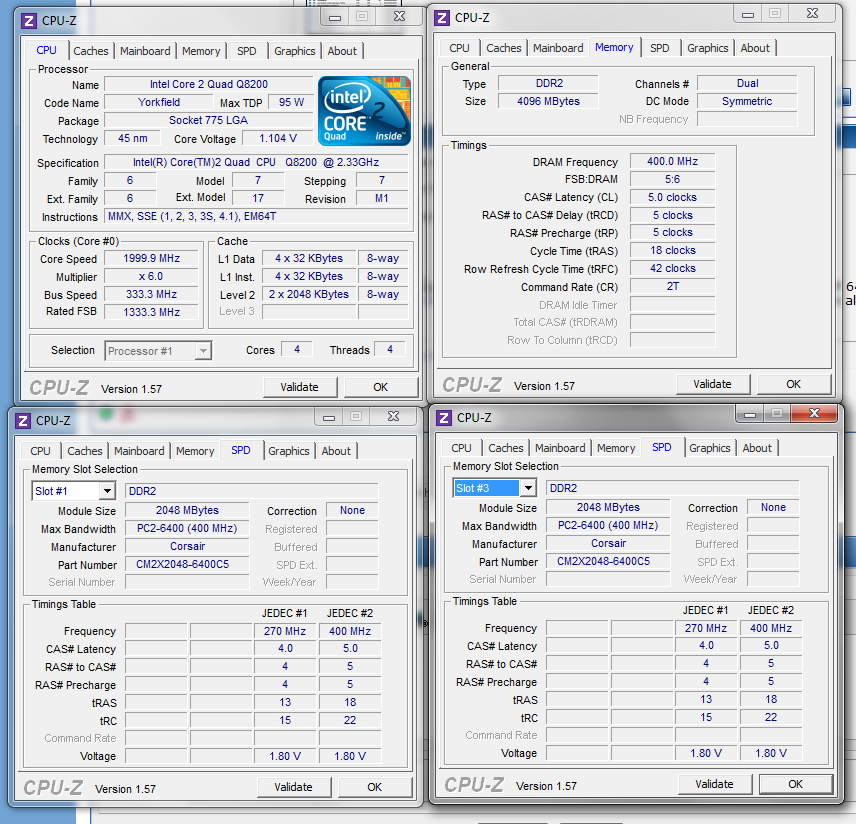The height and width of the screenshot is (824, 856).
Task: Select the Mainboard tab in the Memory window
Action: click(558, 48)
